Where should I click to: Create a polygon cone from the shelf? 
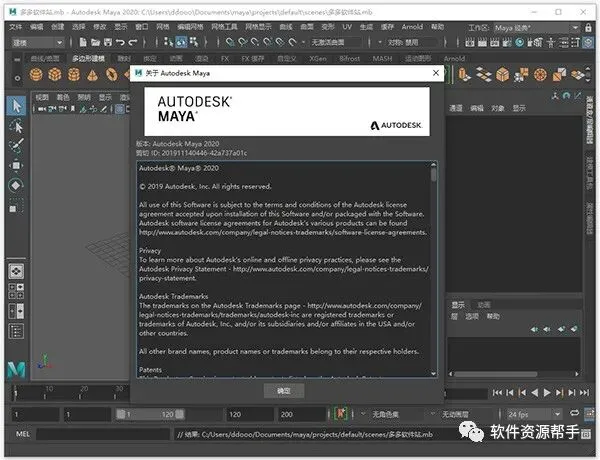92,74
